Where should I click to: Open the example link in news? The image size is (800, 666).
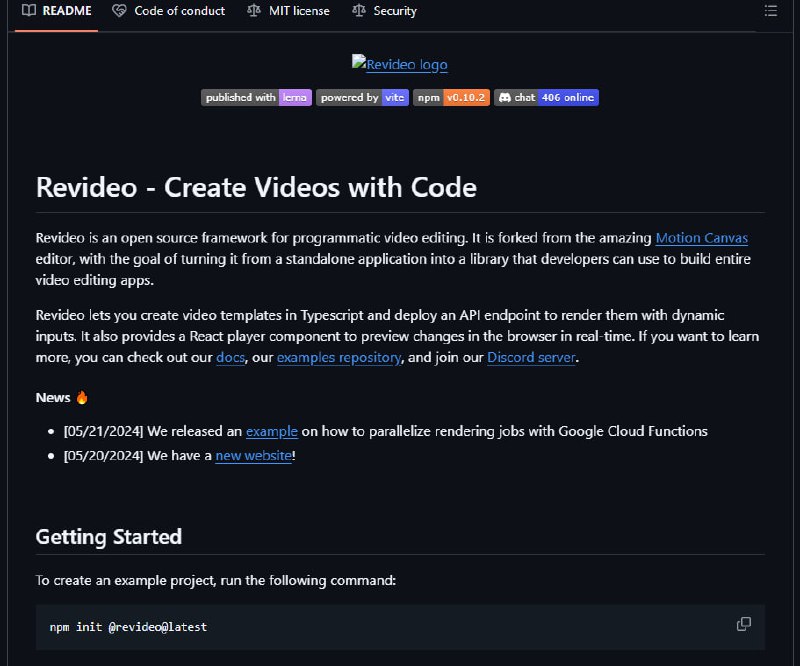coord(272,431)
